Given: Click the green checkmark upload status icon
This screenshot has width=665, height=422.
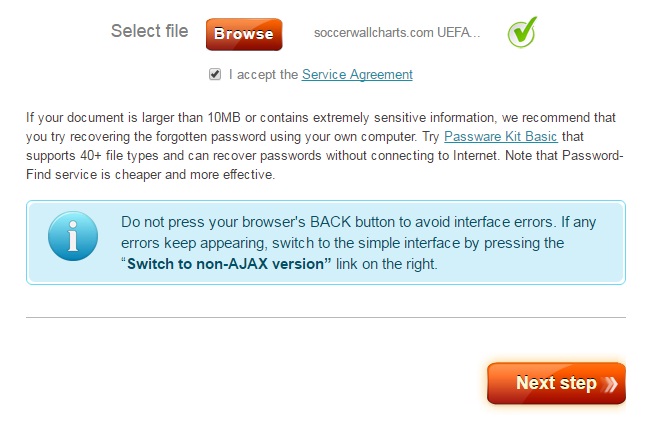Looking at the screenshot, I should pos(522,32).
